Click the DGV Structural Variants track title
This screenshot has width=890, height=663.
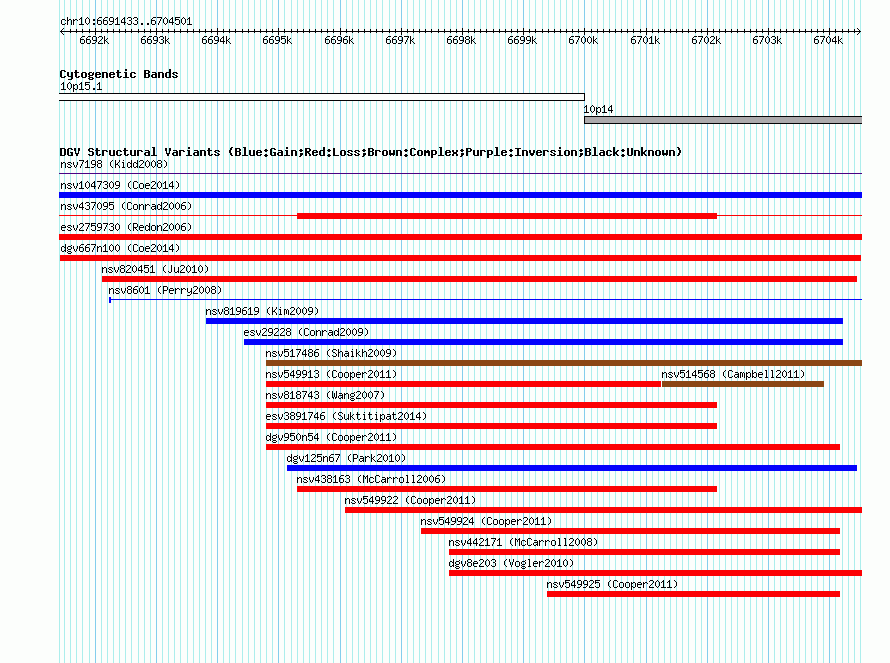tap(370, 152)
